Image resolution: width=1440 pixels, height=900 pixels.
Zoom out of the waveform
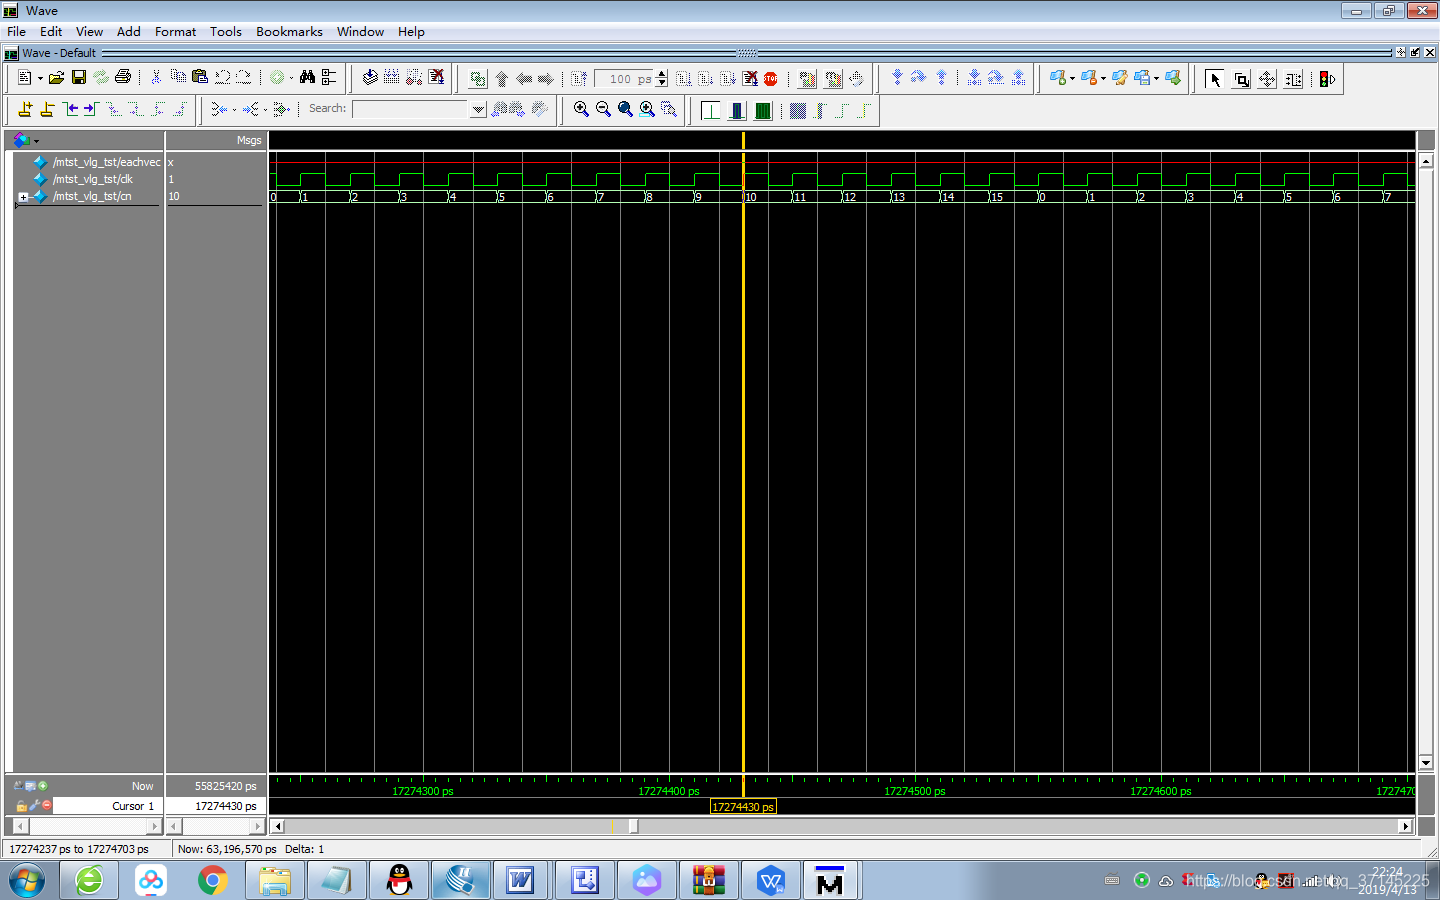pos(603,109)
